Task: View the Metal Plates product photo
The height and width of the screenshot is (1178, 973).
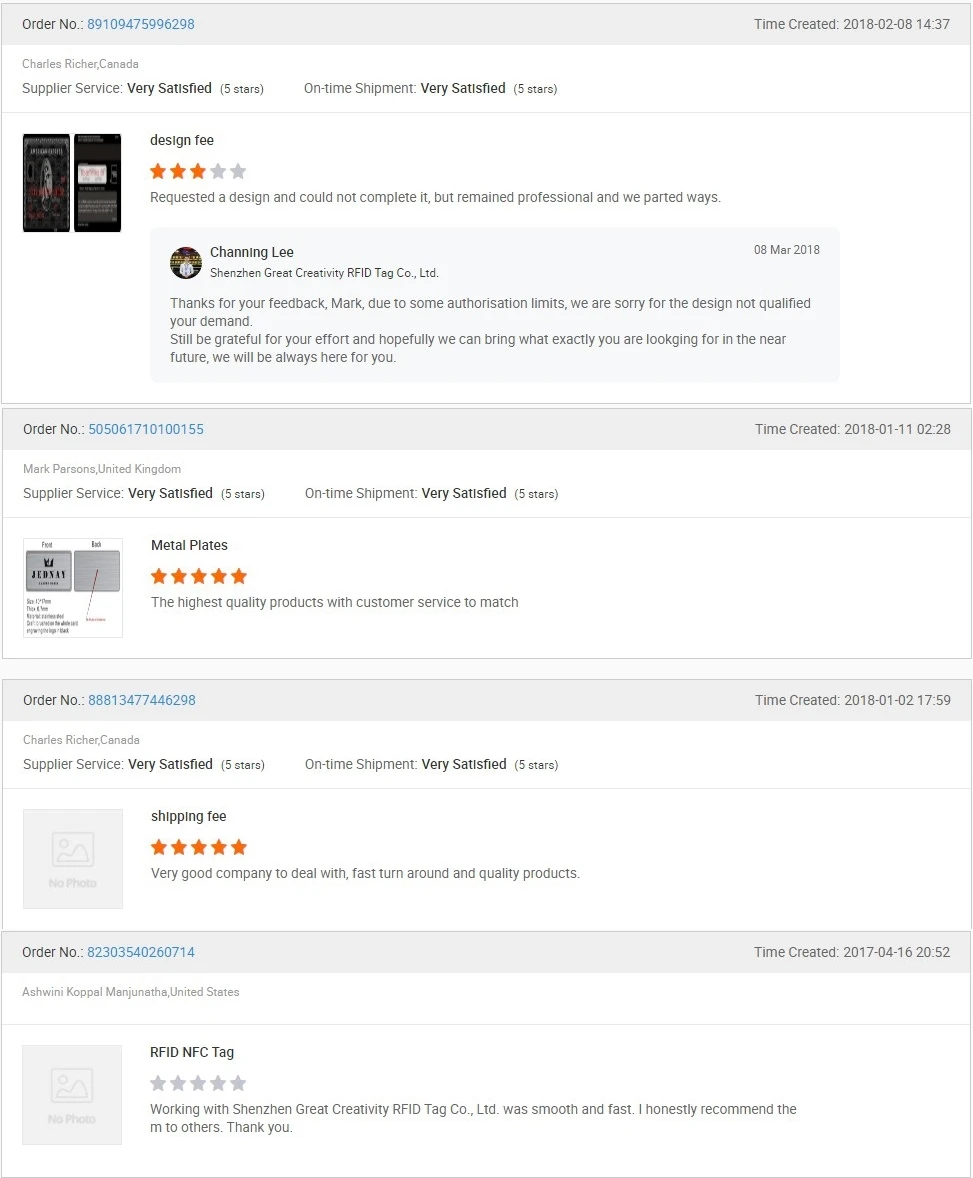Action: click(73, 588)
